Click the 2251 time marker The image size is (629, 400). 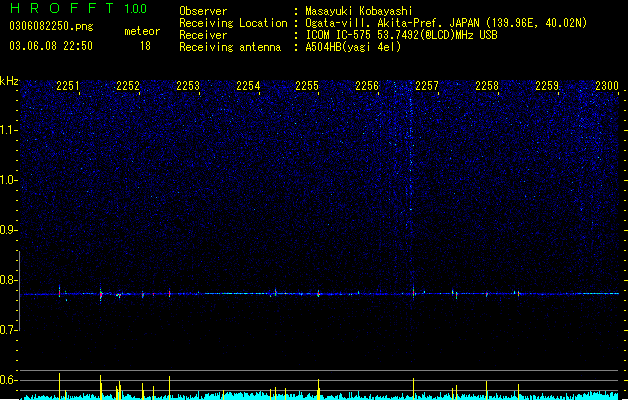[x=68, y=86]
